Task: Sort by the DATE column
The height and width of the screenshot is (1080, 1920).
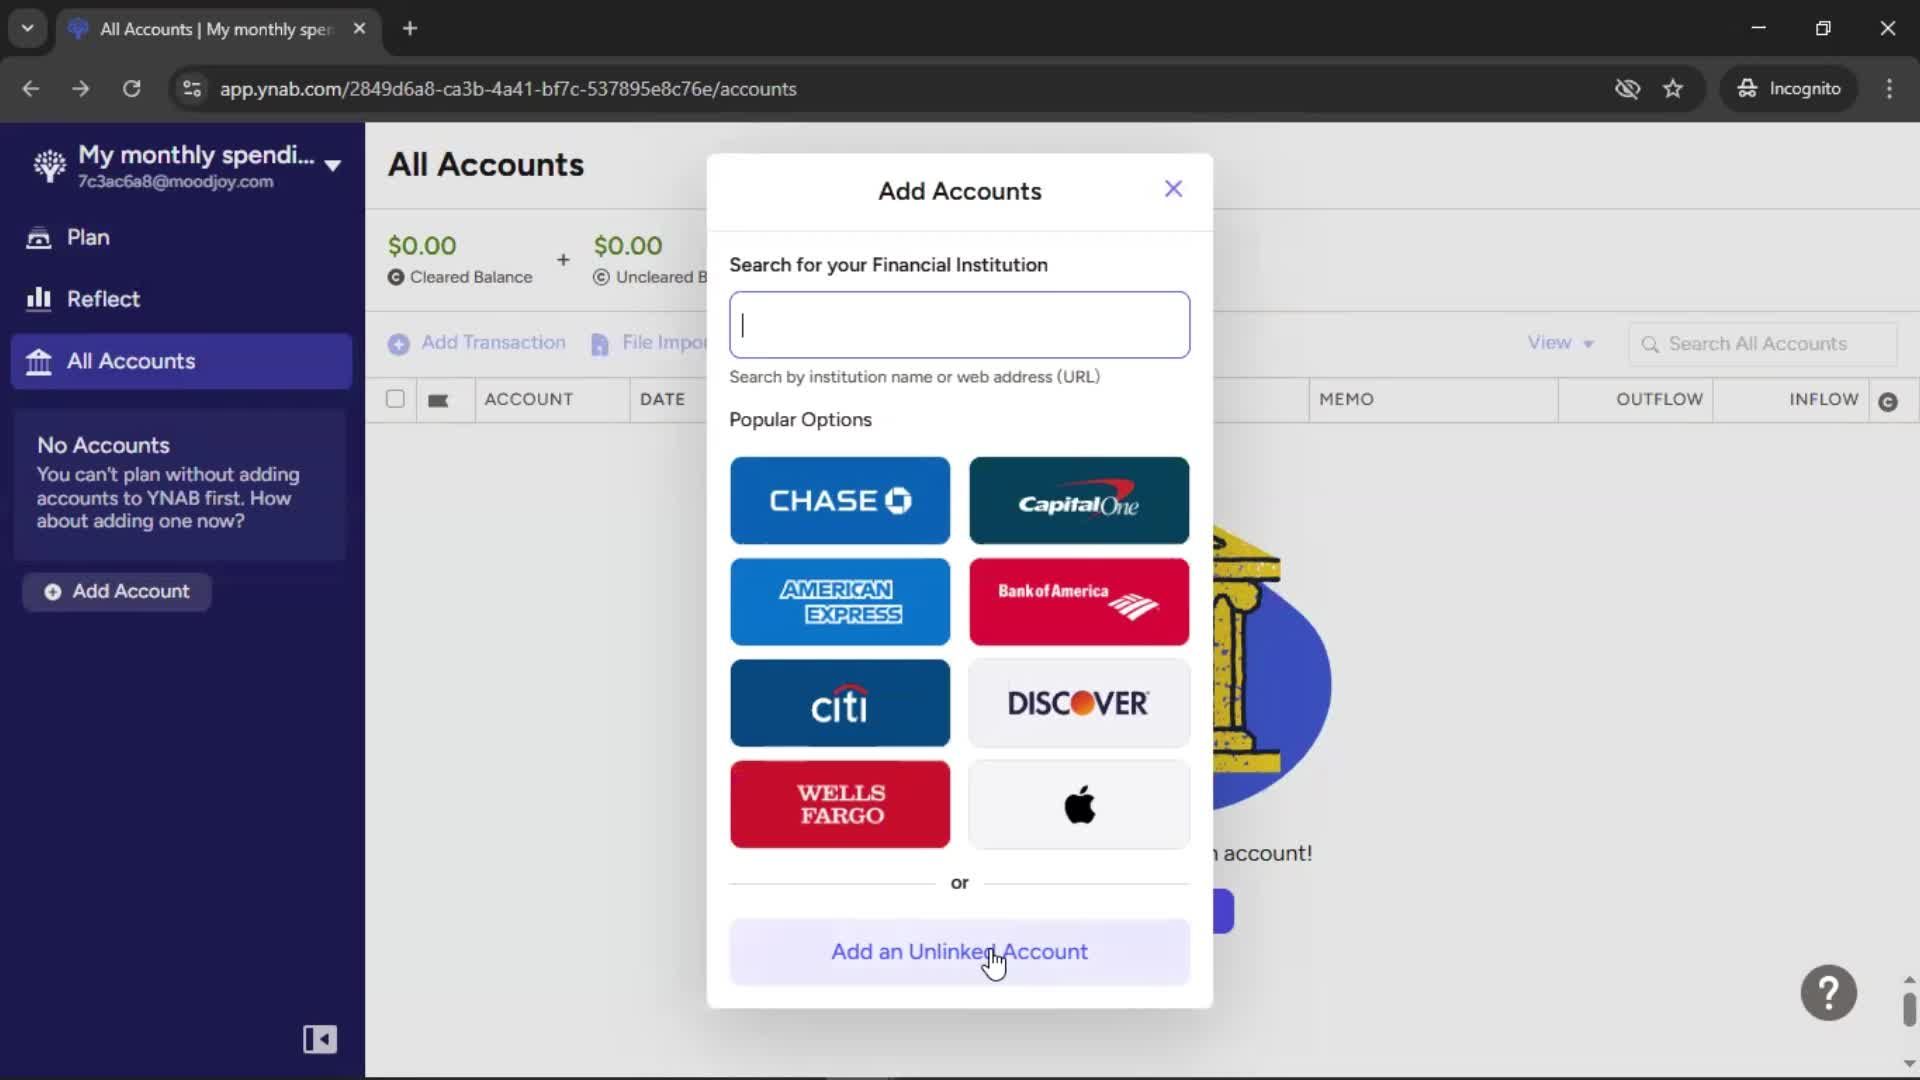Action: coord(662,399)
